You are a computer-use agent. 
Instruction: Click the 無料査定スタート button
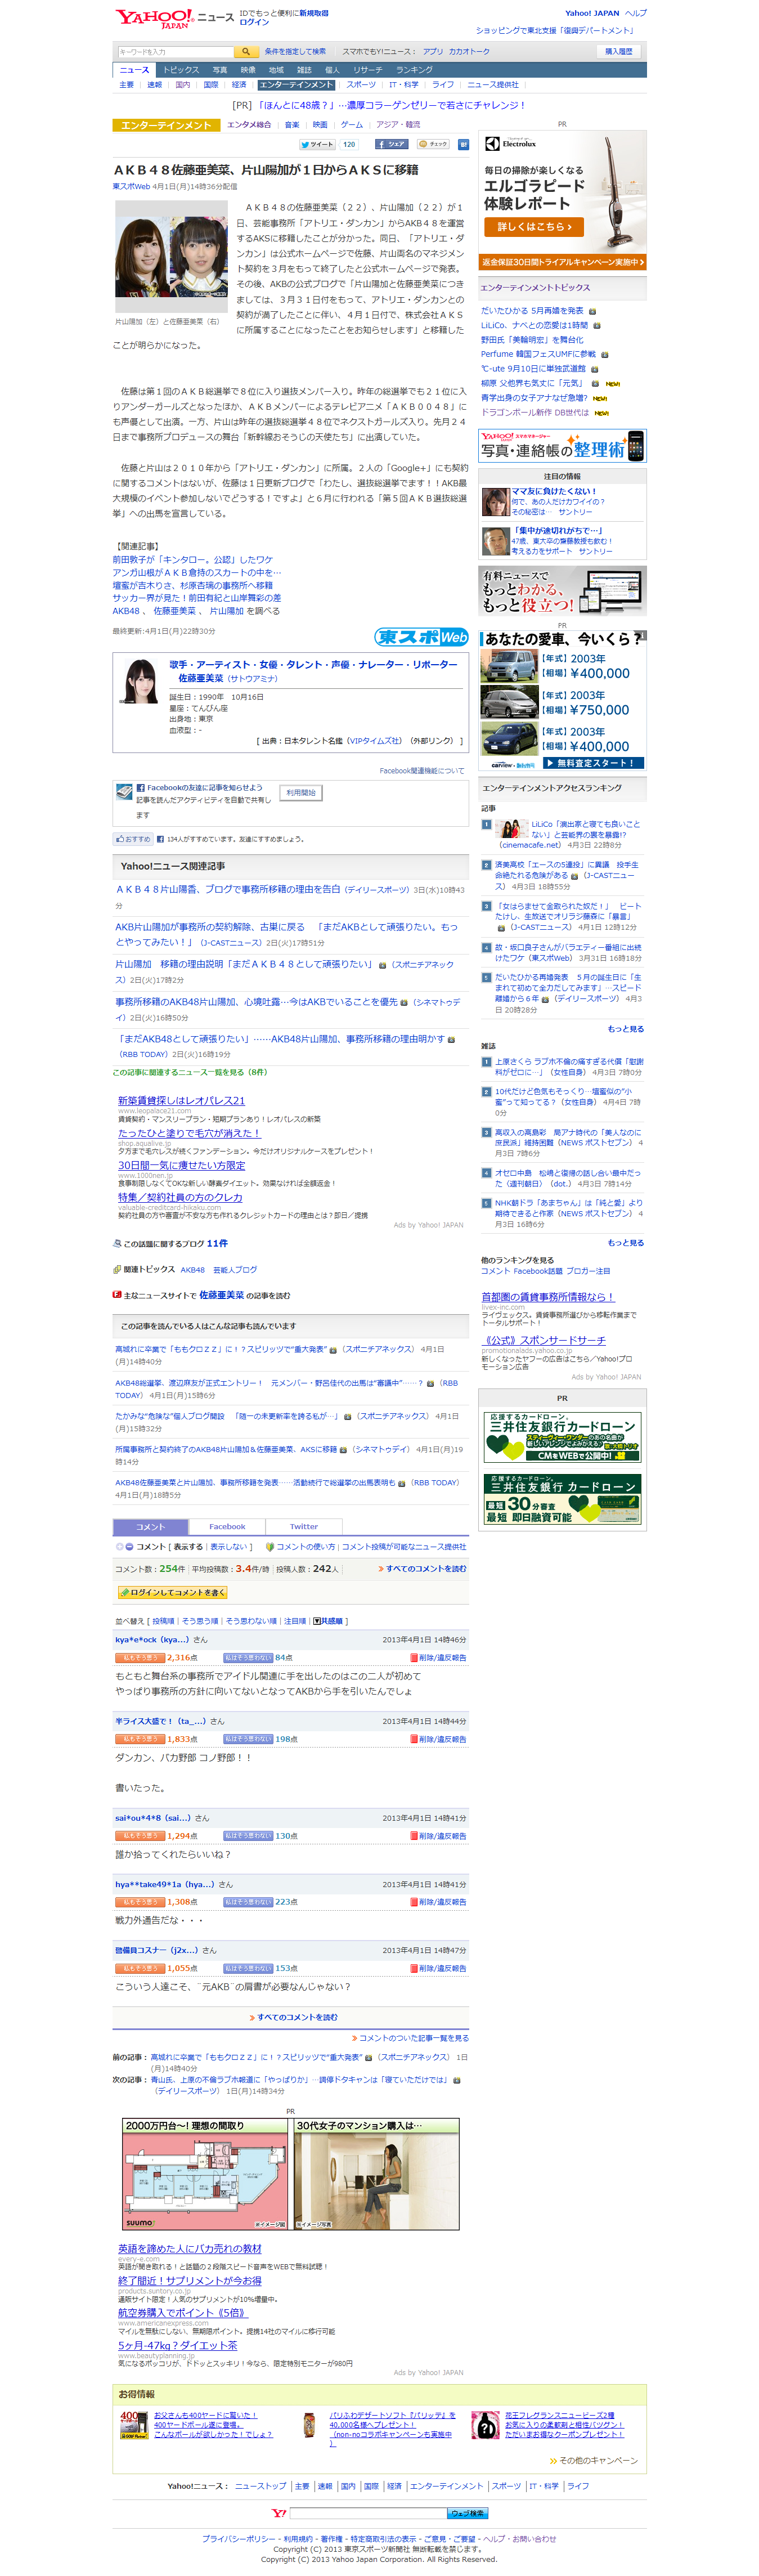pyautogui.click(x=593, y=763)
